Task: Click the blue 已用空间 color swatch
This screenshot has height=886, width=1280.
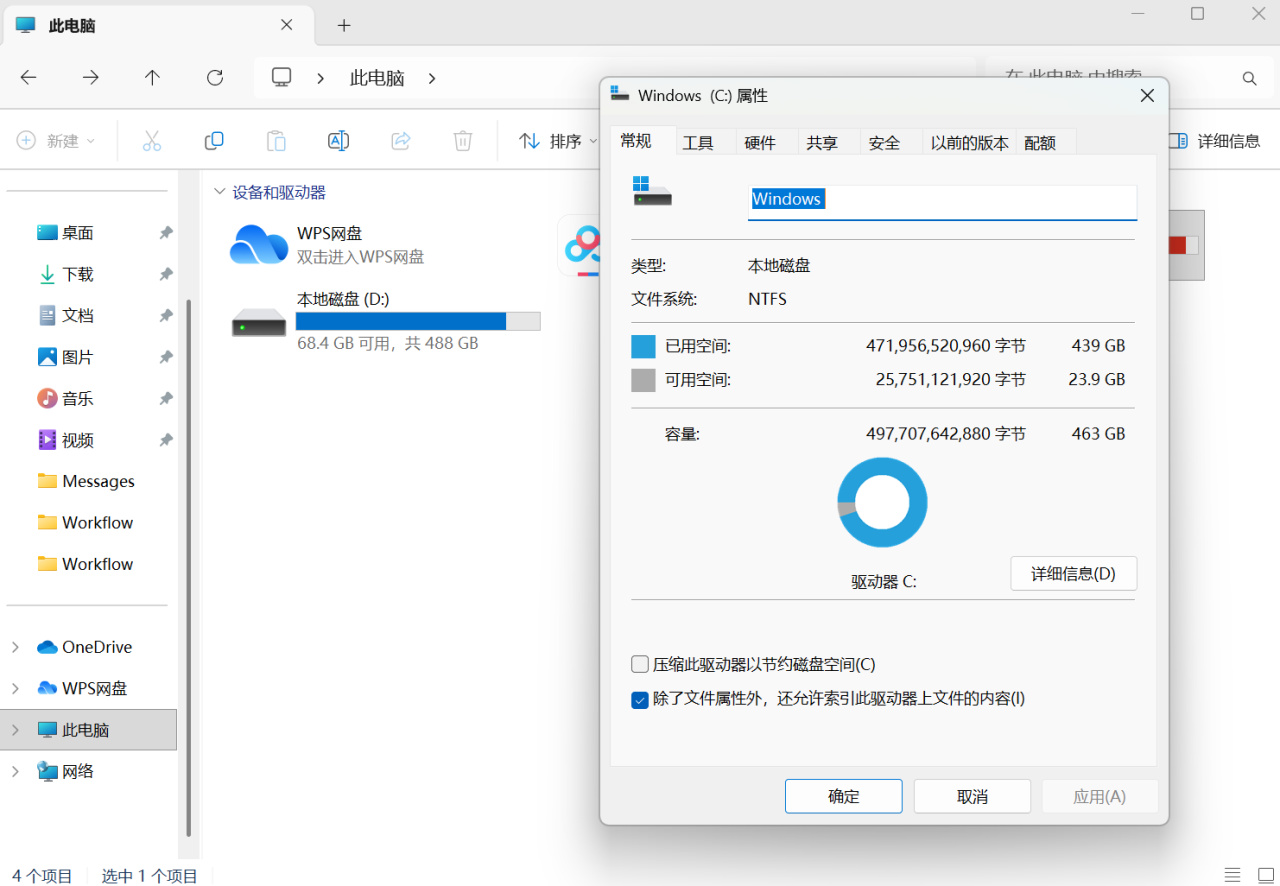Action: click(644, 347)
